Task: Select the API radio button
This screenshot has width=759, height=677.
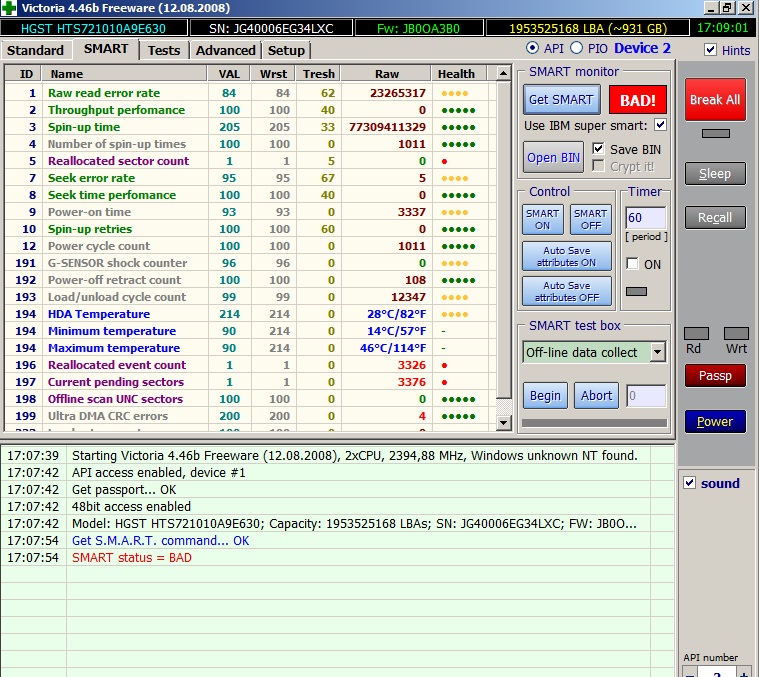Action: [532, 48]
